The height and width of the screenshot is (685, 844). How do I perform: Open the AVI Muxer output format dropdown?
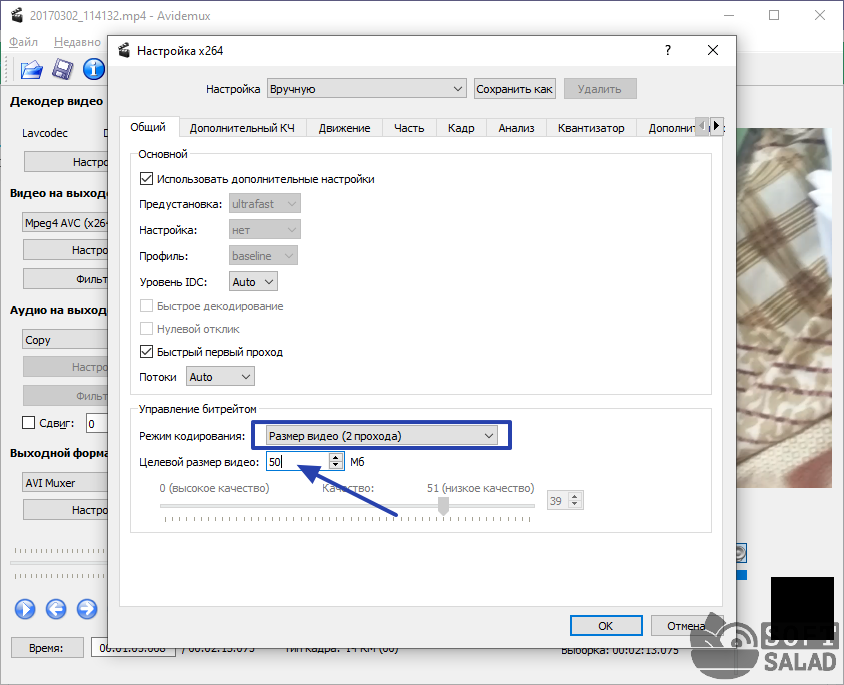click(65, 483)
